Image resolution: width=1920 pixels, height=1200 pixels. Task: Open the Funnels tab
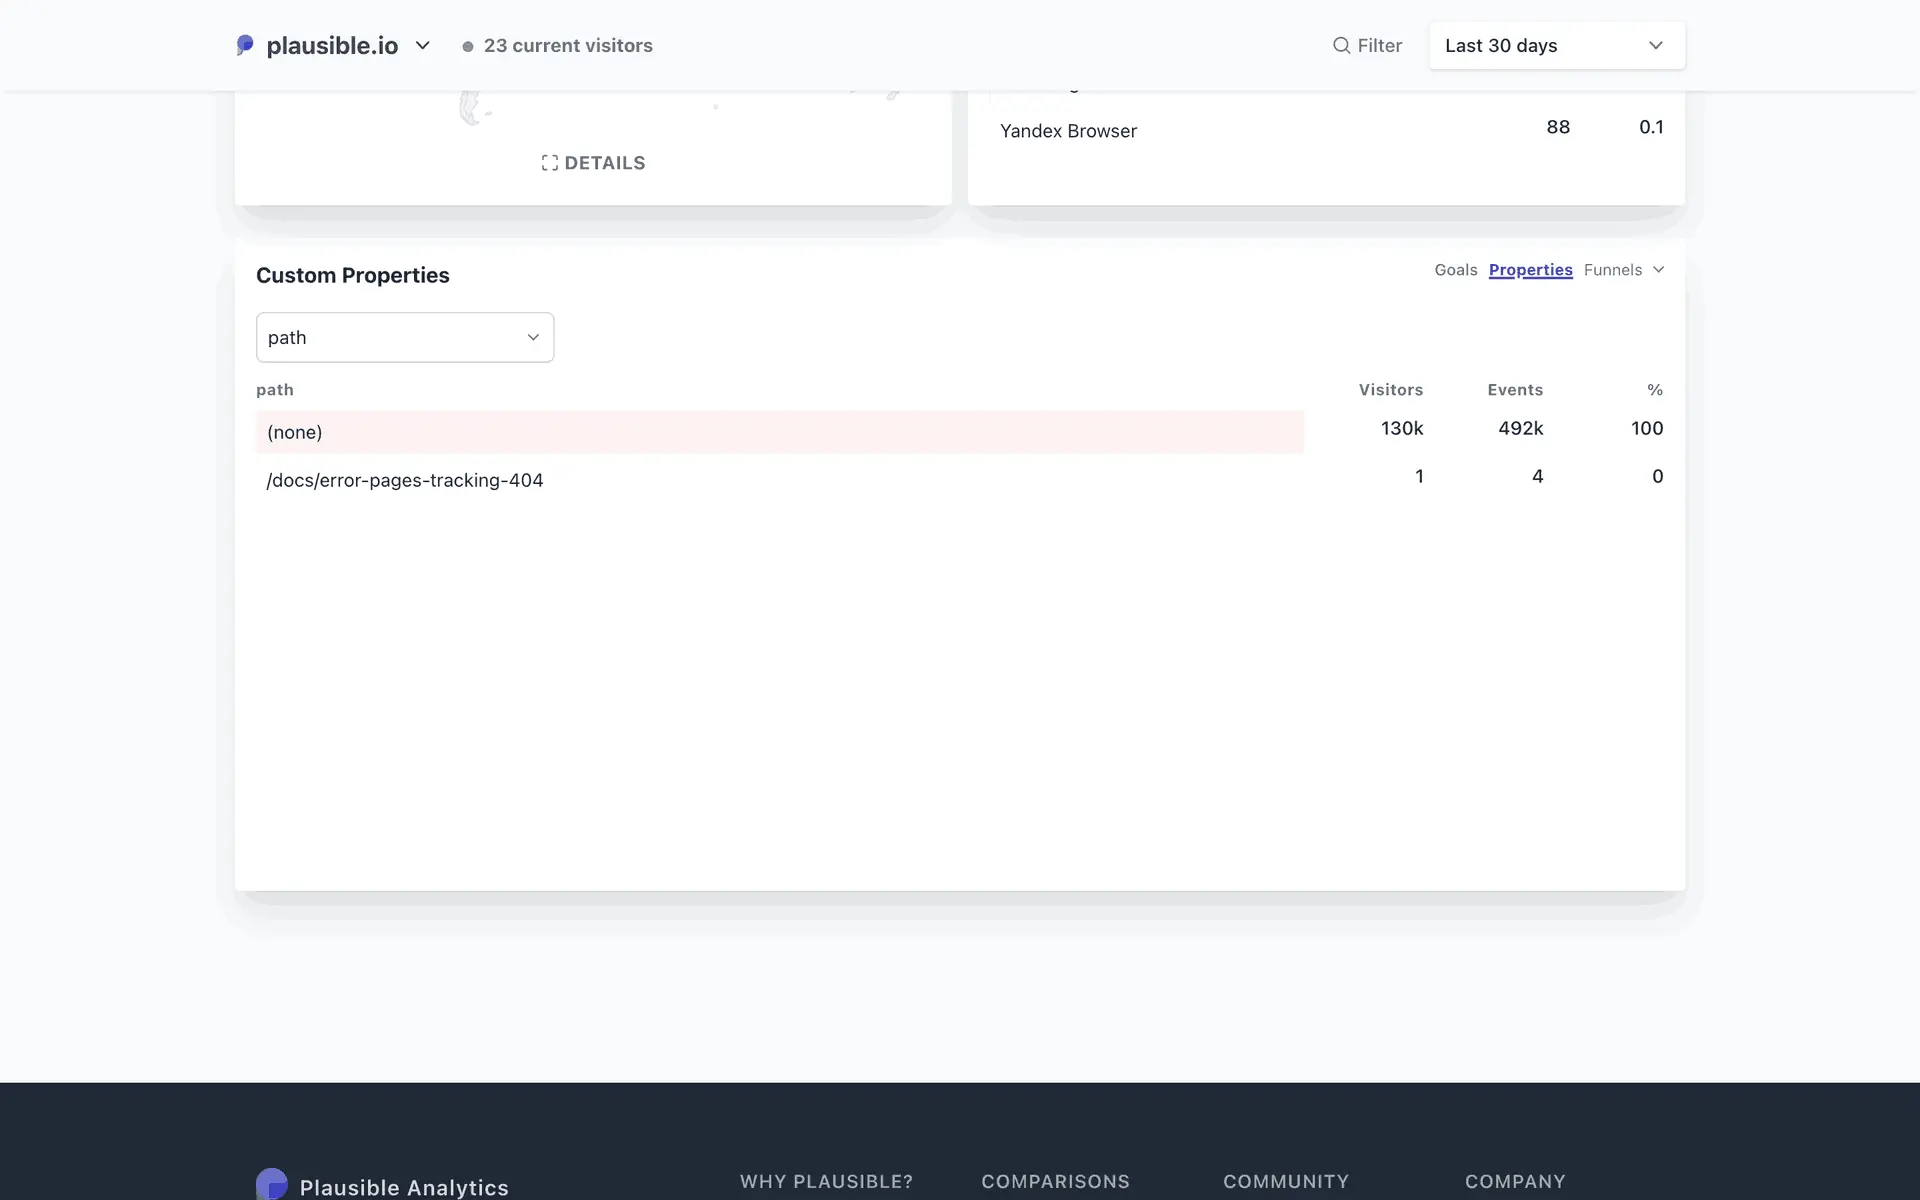point(1612,270)
